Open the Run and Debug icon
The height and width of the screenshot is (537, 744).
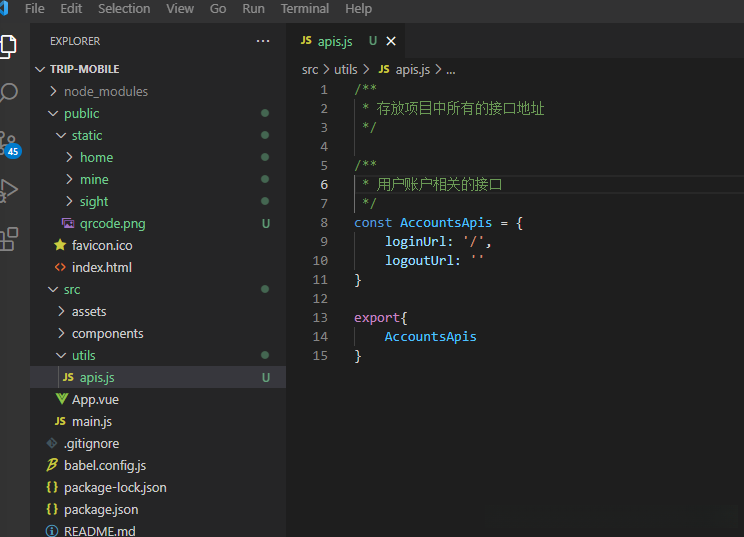tap(9, 190)
